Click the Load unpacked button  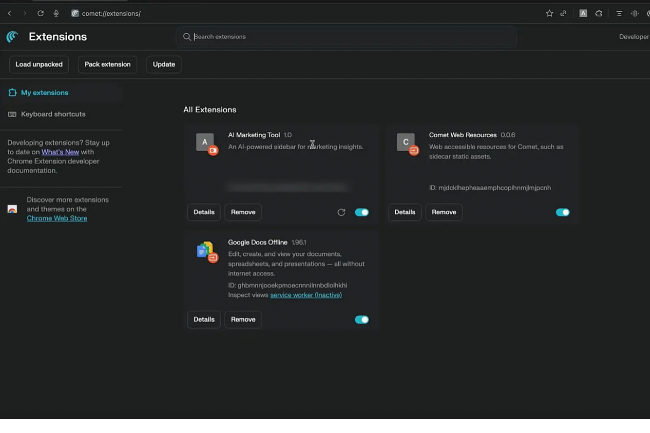click(39, 64)
